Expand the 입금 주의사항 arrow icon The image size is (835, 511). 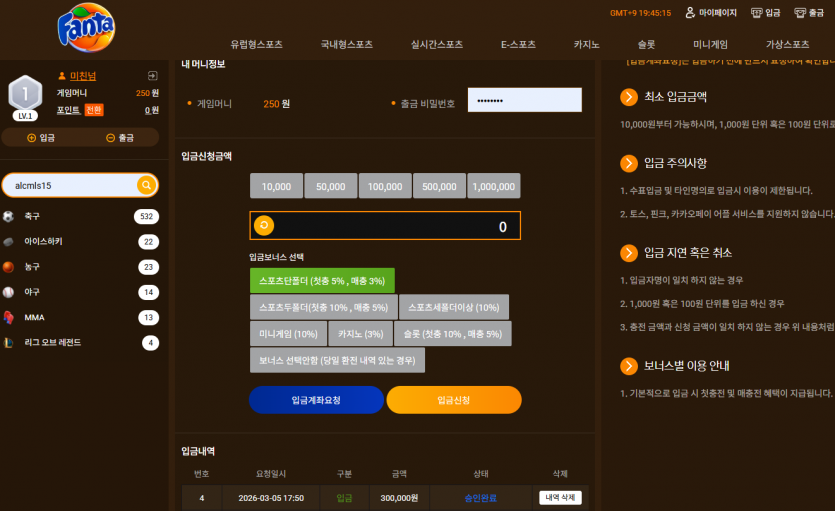coord(629,163)
